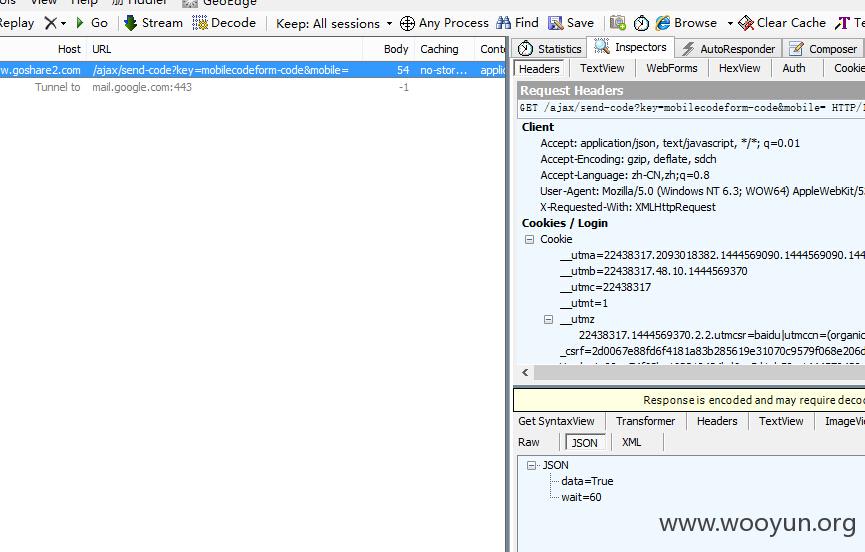Click the Browse button with the IE icon

[687, 23]
